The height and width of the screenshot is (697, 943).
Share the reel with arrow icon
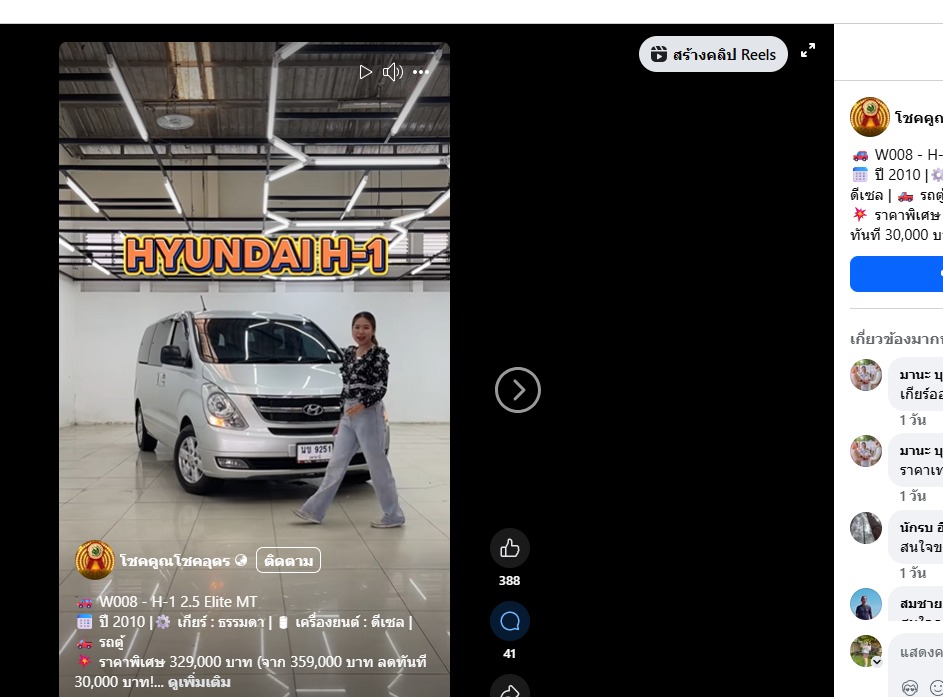coord(509,689)
